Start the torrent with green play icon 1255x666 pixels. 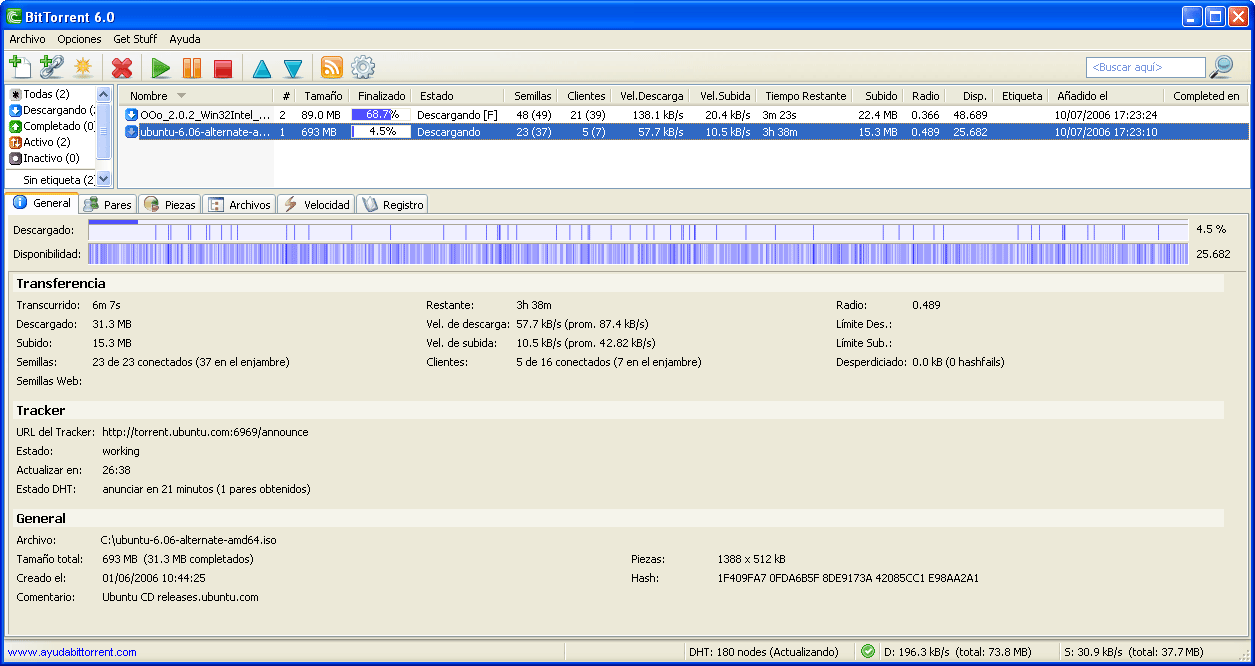click(160, 68)
